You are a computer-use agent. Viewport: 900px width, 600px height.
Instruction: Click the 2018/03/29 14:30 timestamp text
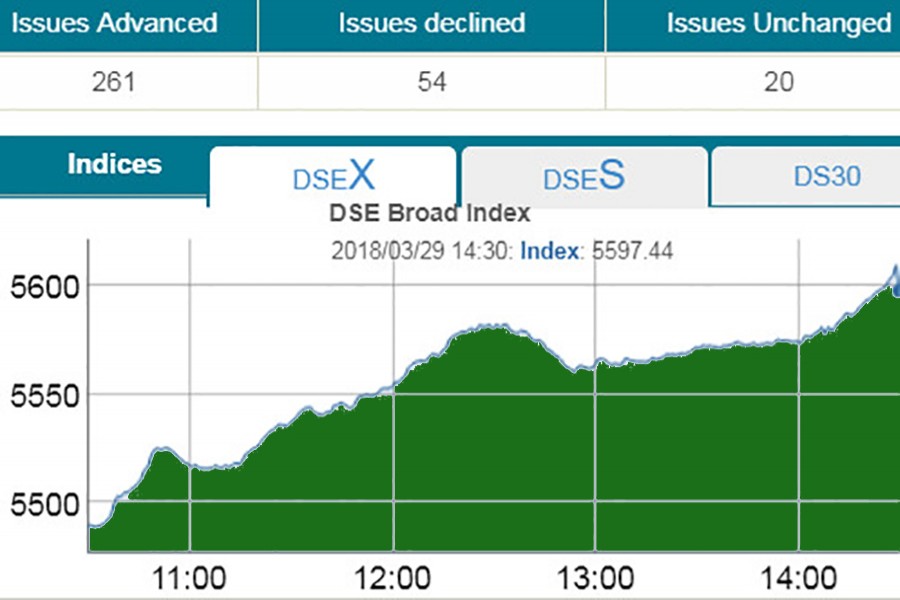coord(421,251)
